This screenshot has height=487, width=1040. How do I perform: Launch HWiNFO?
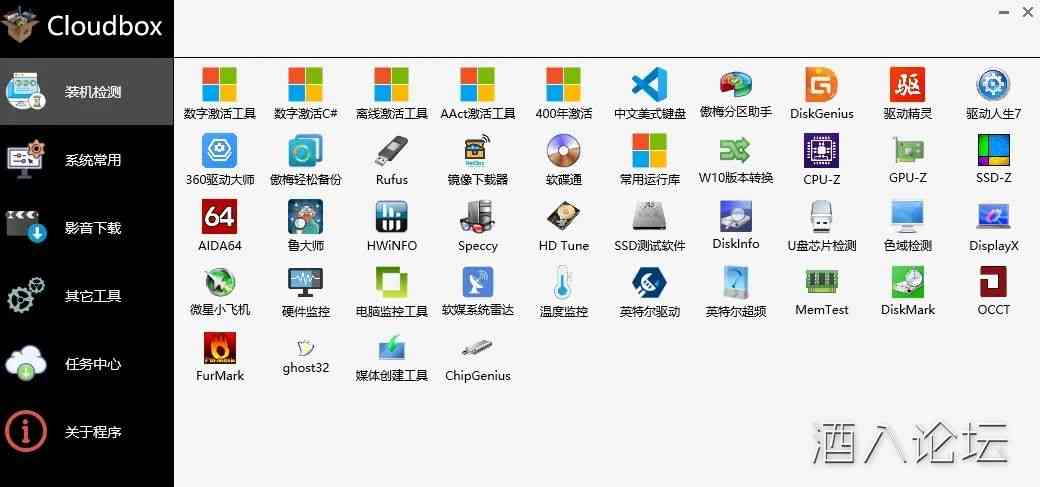(x=391, y=216)
